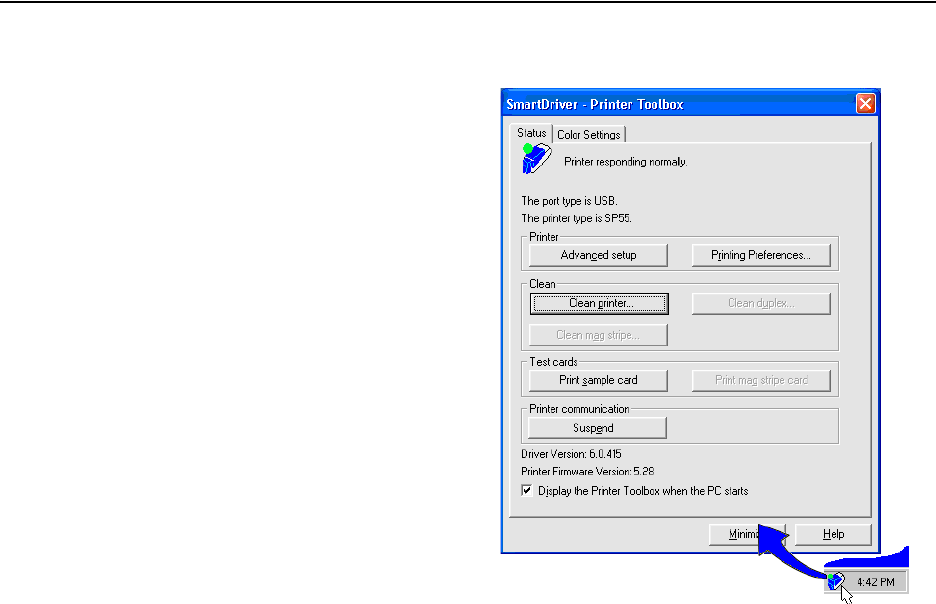936x604 pixels.
Task: Click the 'Driver Version: 6.0.415' text
Action: (x=571, y=454)
